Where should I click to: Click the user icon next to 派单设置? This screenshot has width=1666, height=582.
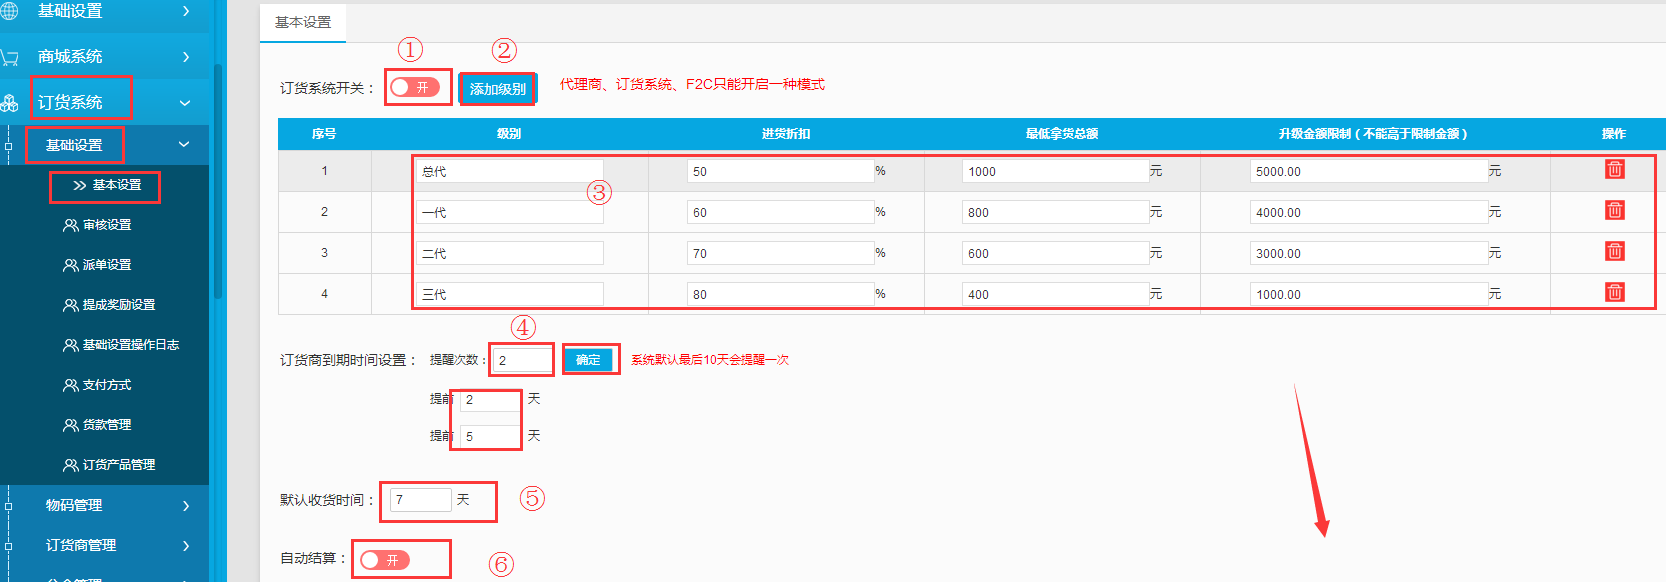70,265
